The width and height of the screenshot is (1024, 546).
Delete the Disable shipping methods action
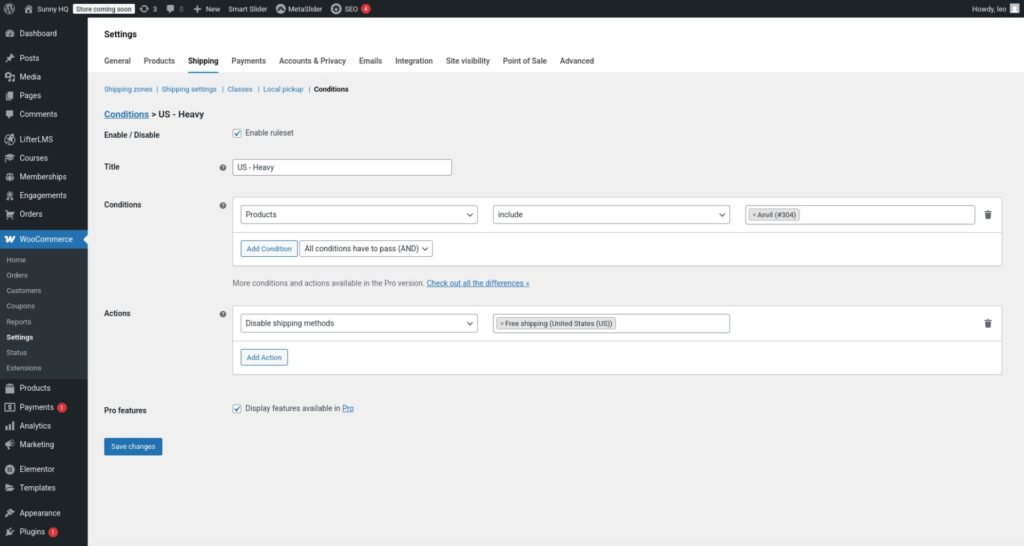987,323
